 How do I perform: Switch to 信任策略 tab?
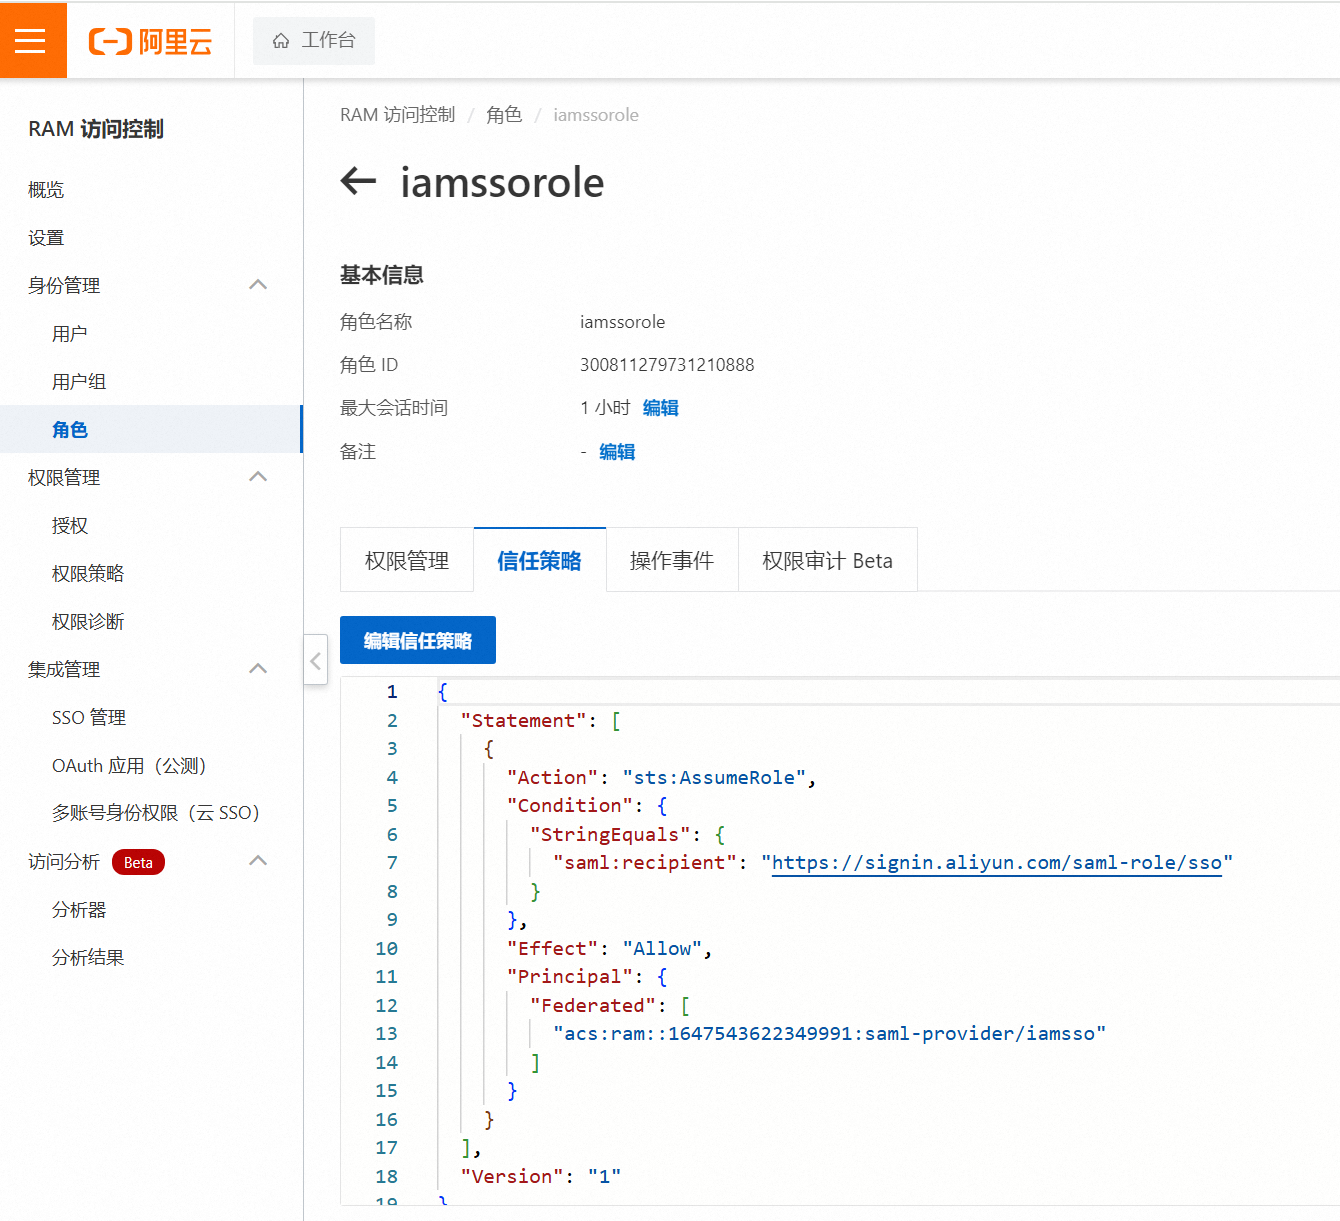pyautogui.click(x=540, y=560)
